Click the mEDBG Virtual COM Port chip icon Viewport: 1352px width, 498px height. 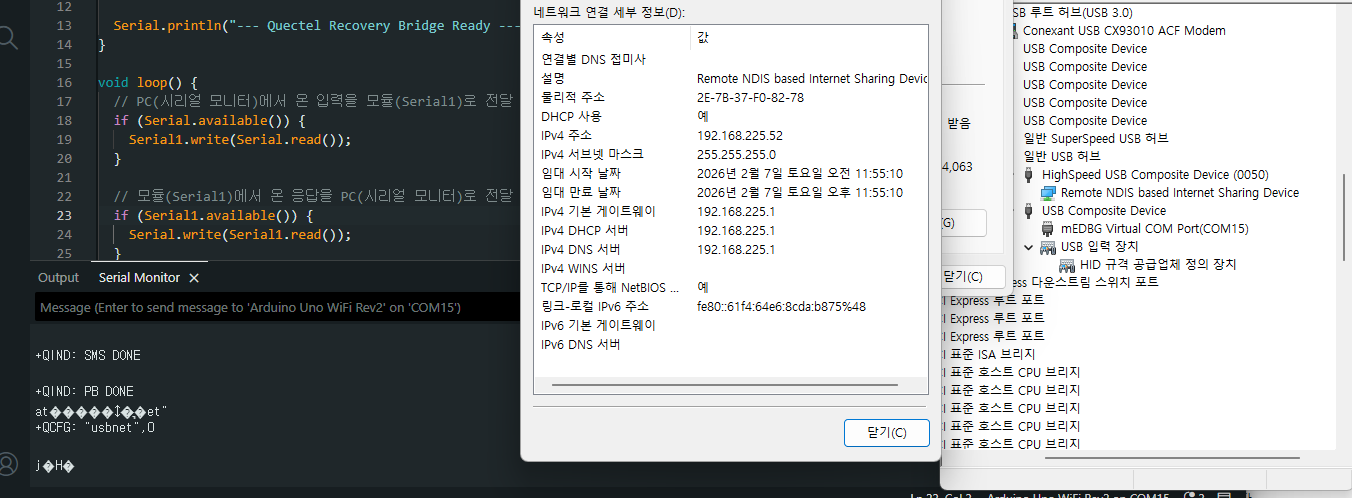[1048, 229]
